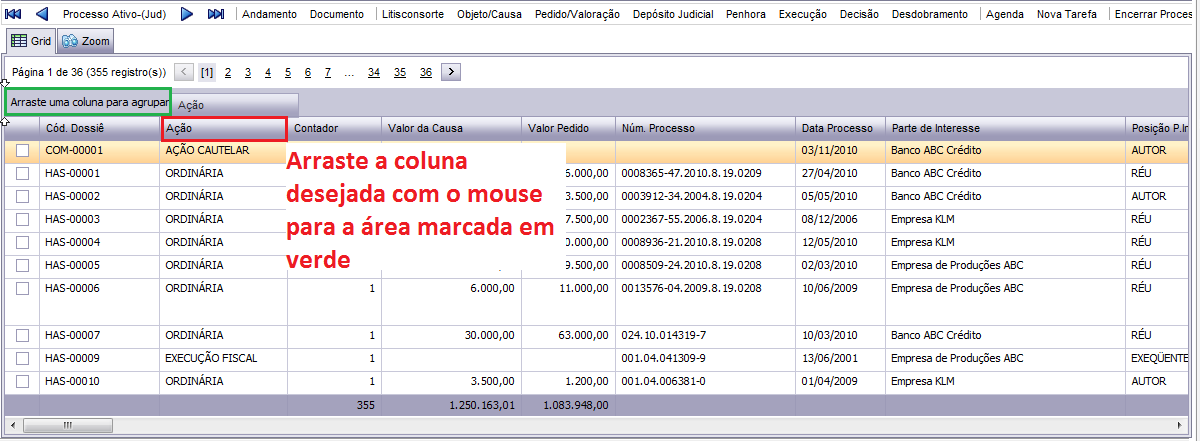Go to previous page in pager
1200x441 pixels.
[x=184, y=72]
